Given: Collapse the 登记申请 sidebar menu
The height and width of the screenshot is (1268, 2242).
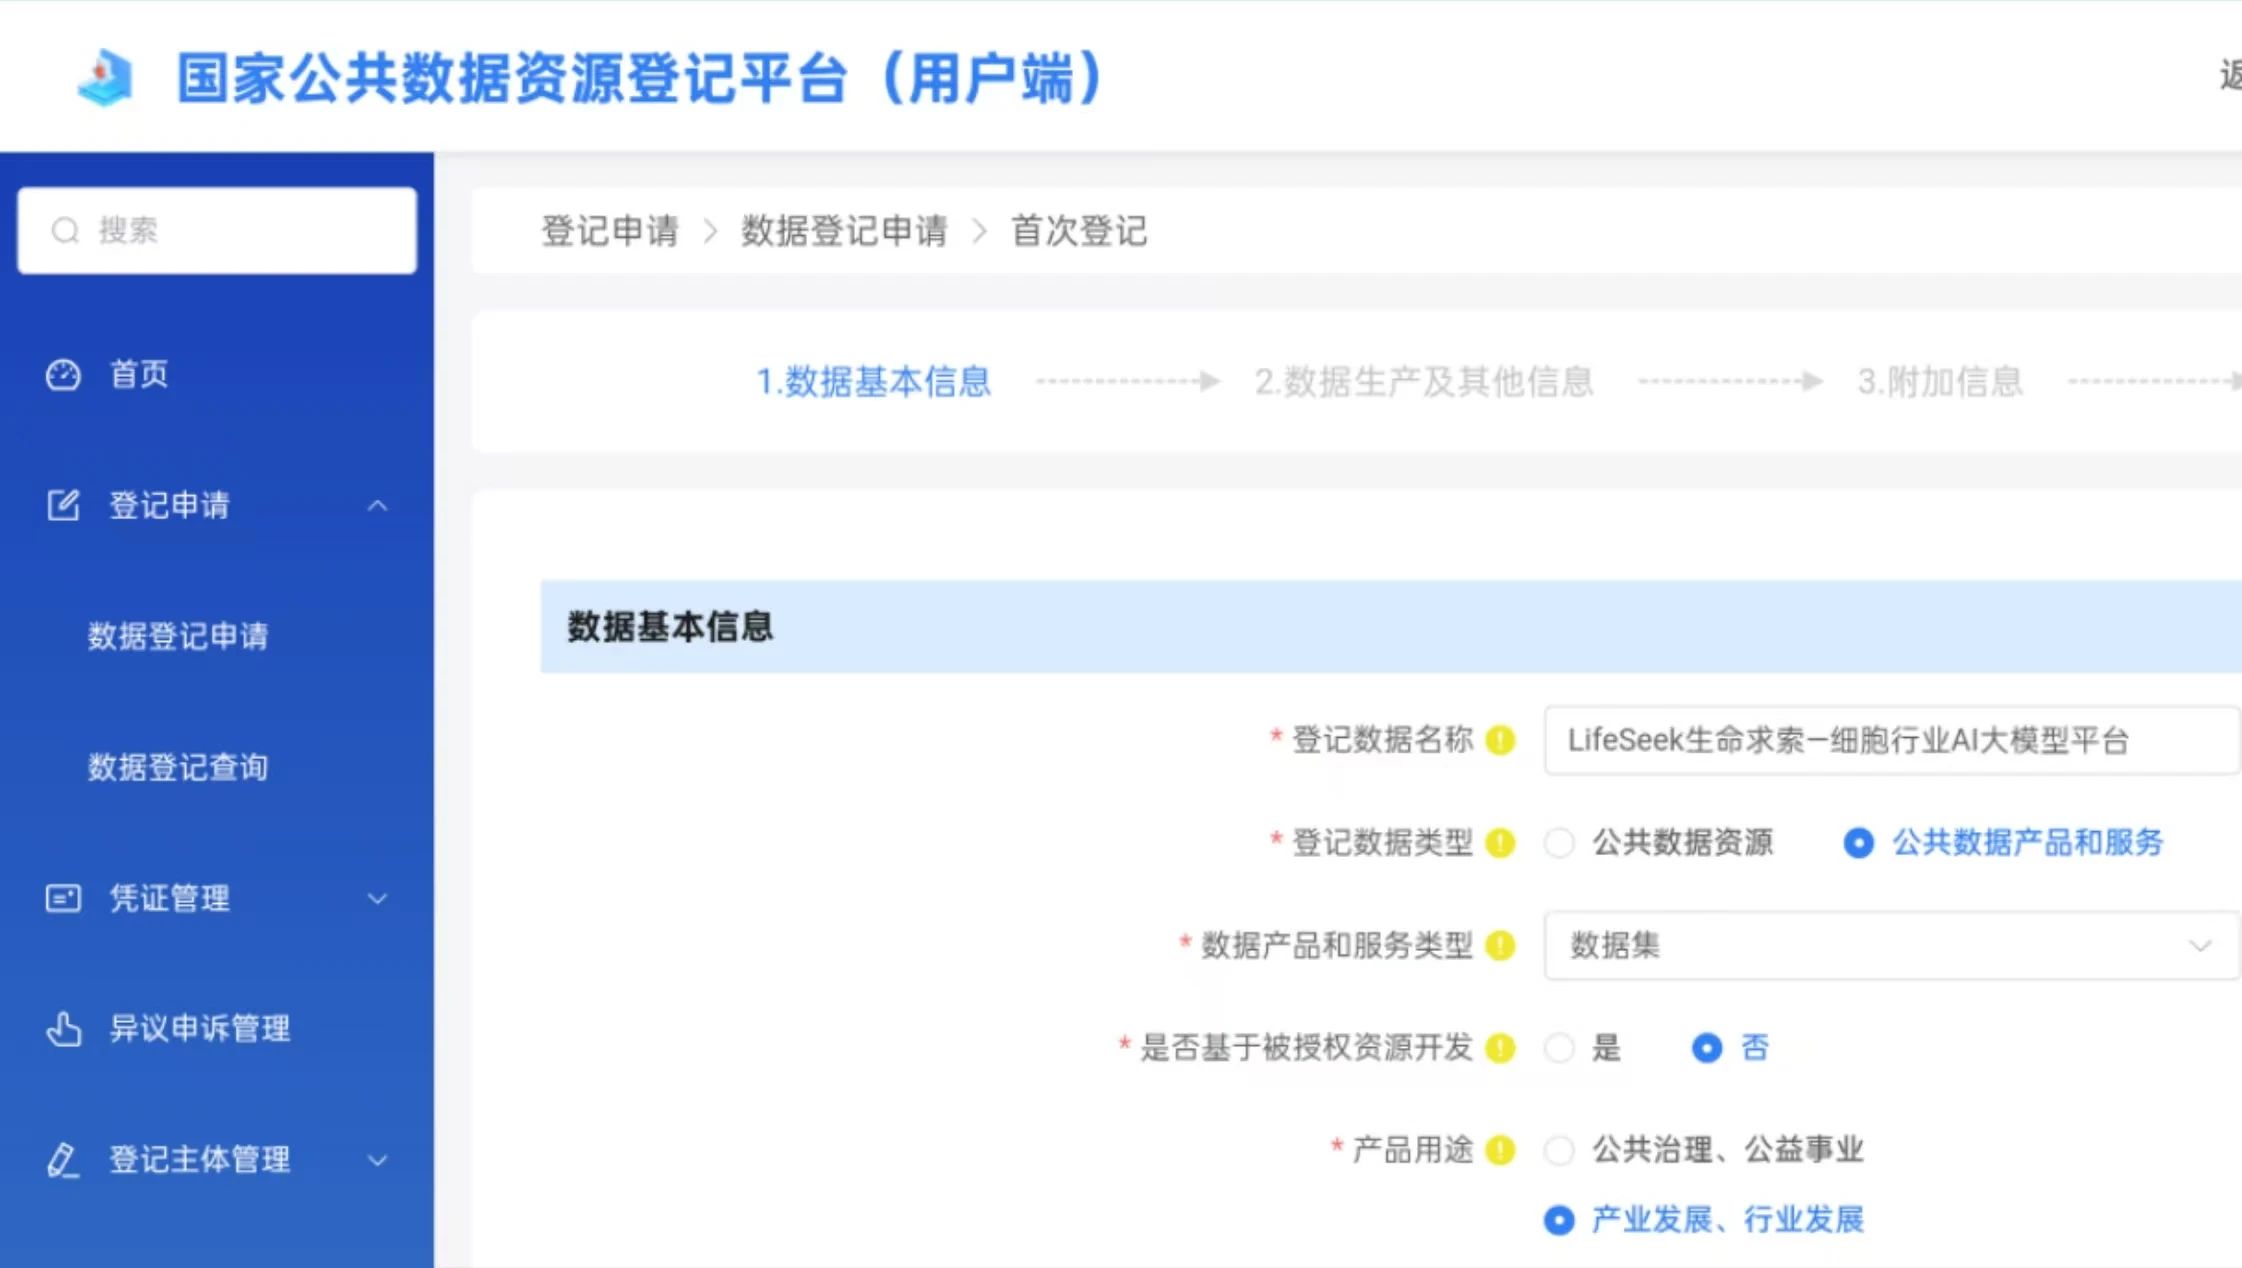Looking at the screenshot, I should (x=377, y=506).
